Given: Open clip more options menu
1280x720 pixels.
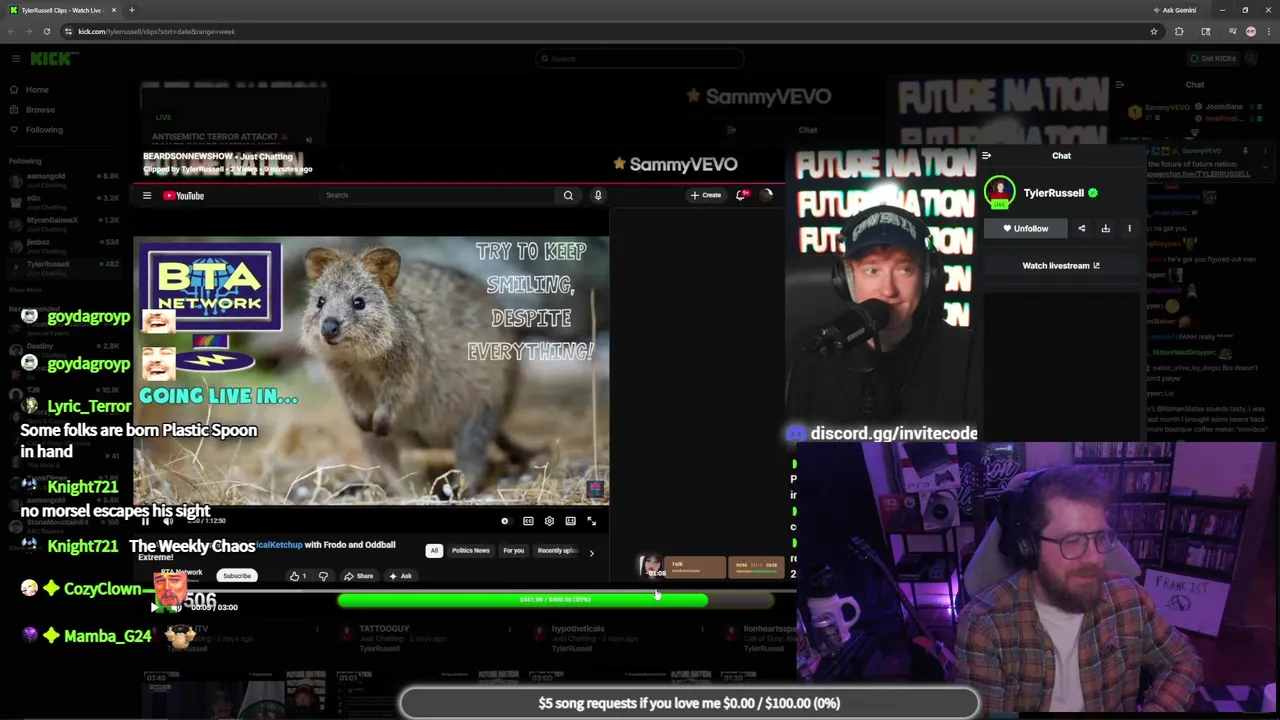Looking at the screenshot, I should click(x=1129, y=229).
